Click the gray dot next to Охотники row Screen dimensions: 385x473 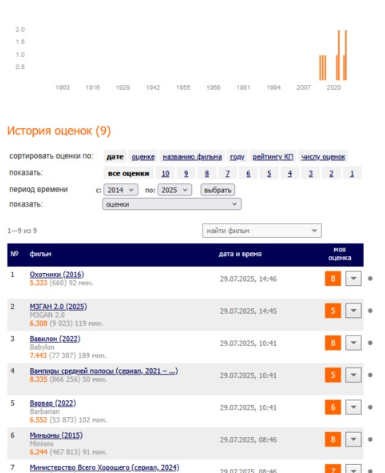[x=370, y=278]
